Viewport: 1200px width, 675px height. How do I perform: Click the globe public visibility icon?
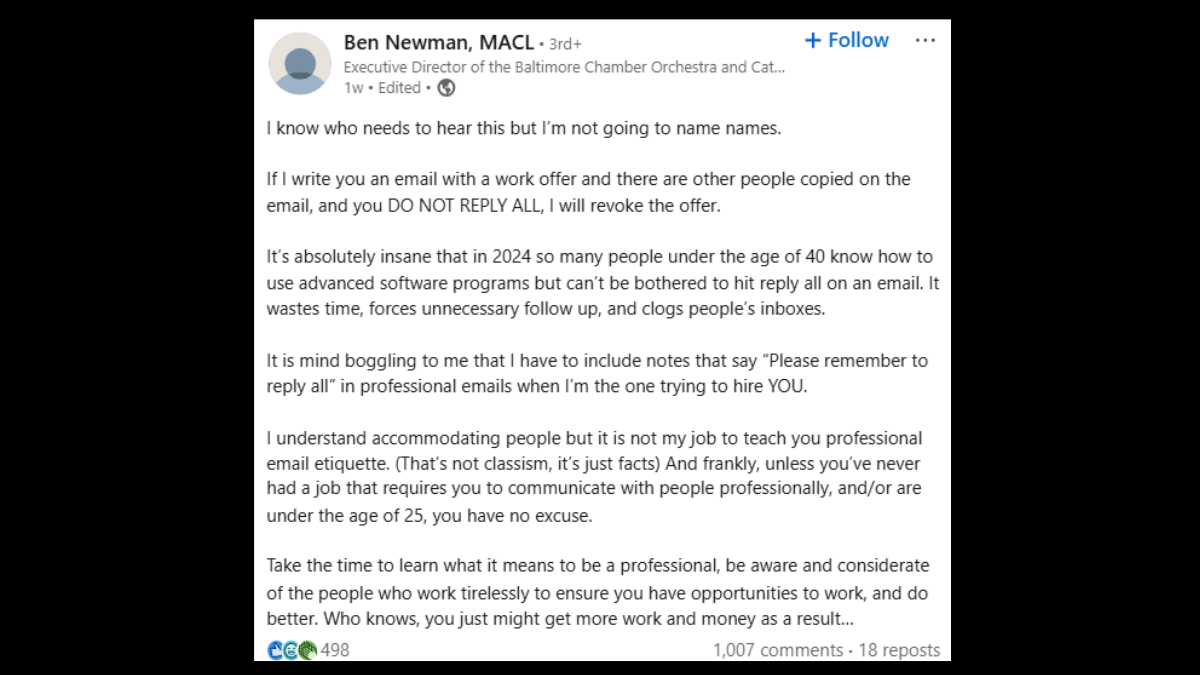pos(447,88)
